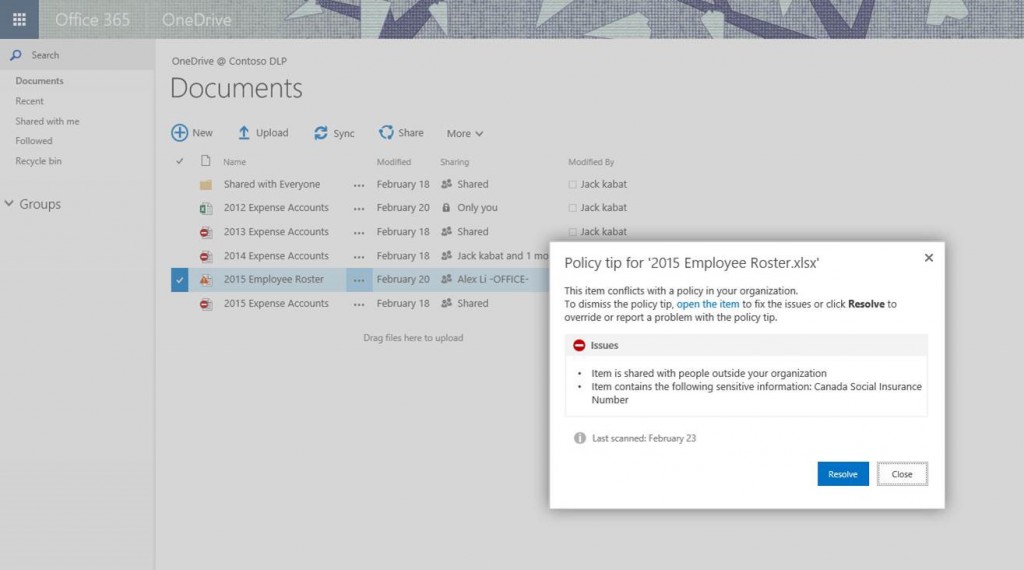Open the Office 365 app launcher grid
The height and width of the screenshot is (570, 1024).
[19, 20]
